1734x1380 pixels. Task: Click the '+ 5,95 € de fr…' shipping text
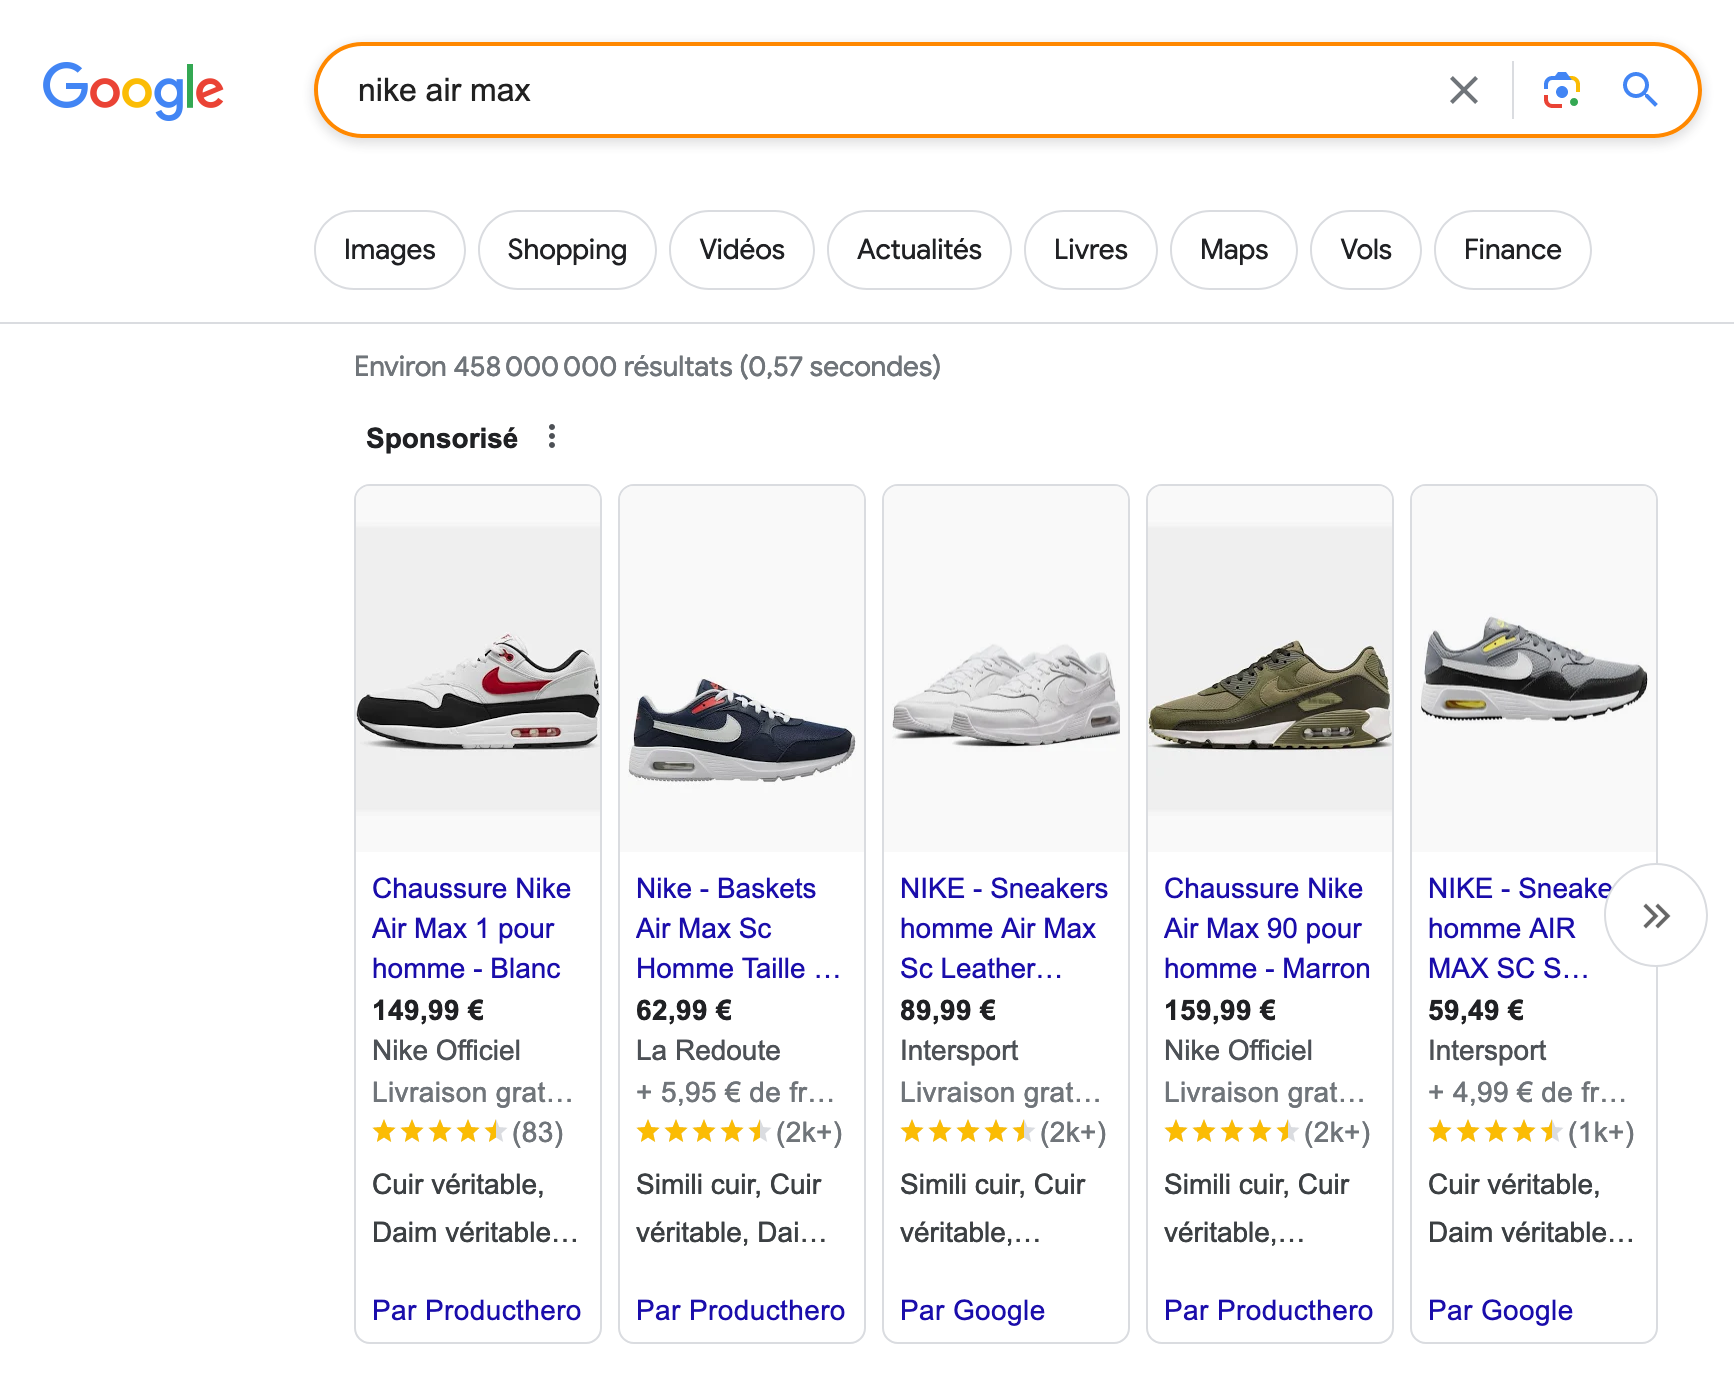click(735, 1092)
